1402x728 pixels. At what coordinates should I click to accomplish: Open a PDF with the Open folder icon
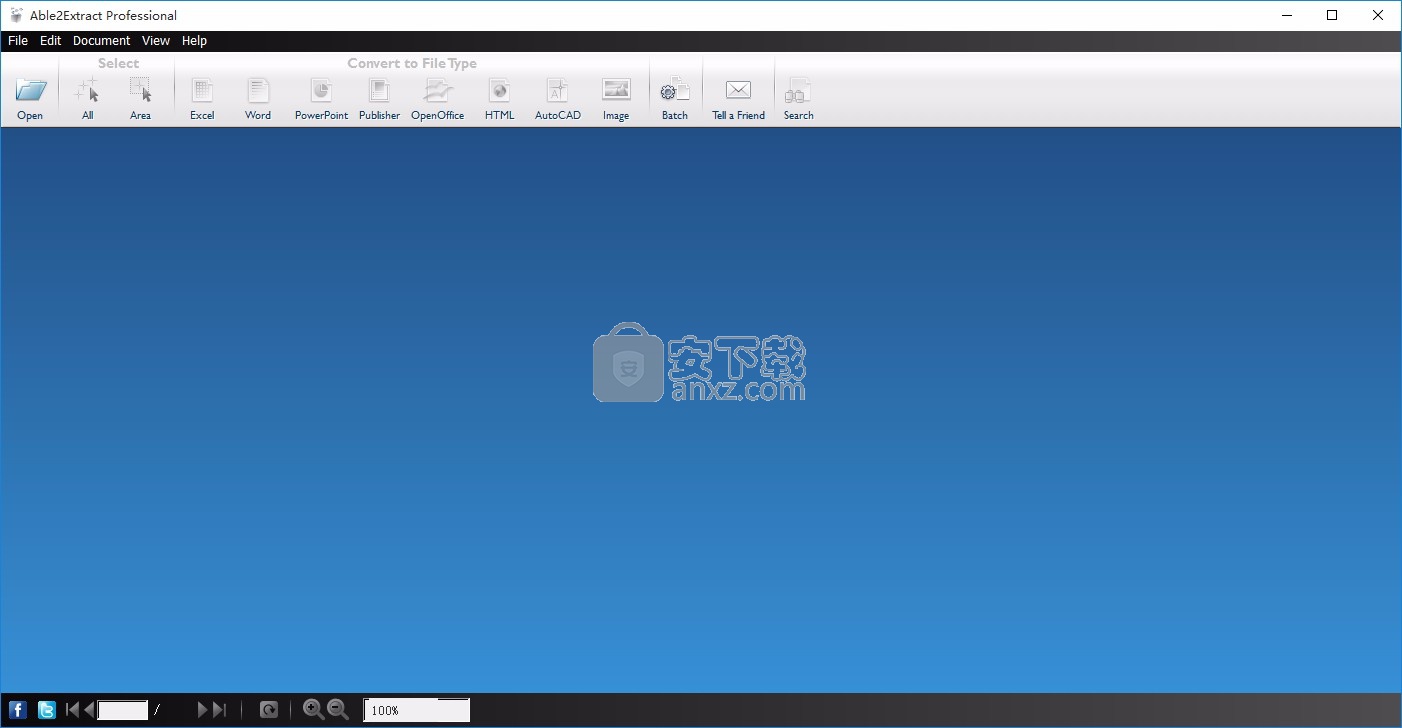click(x=31, y=91)
